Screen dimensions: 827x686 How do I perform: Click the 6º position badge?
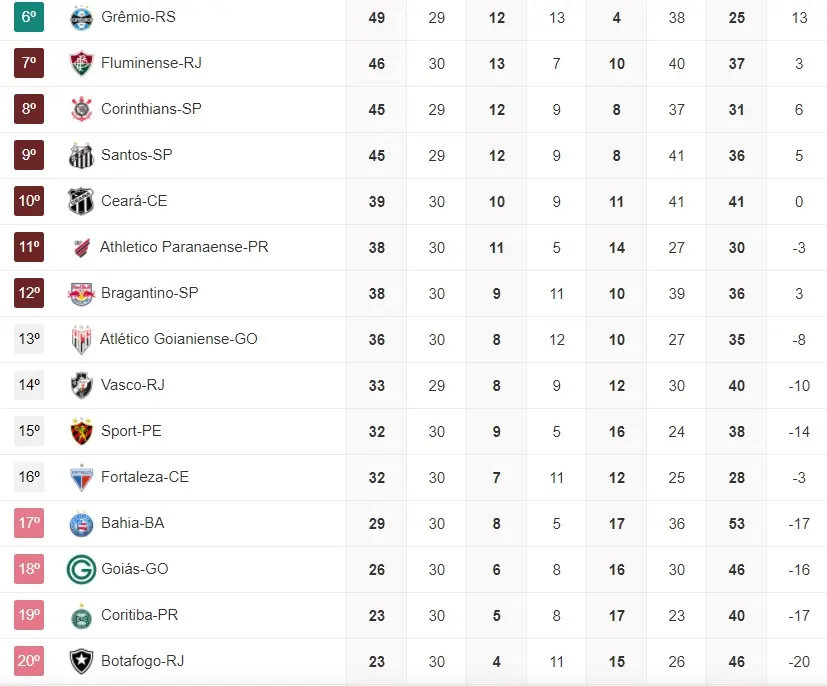click(x=29, y=17)
